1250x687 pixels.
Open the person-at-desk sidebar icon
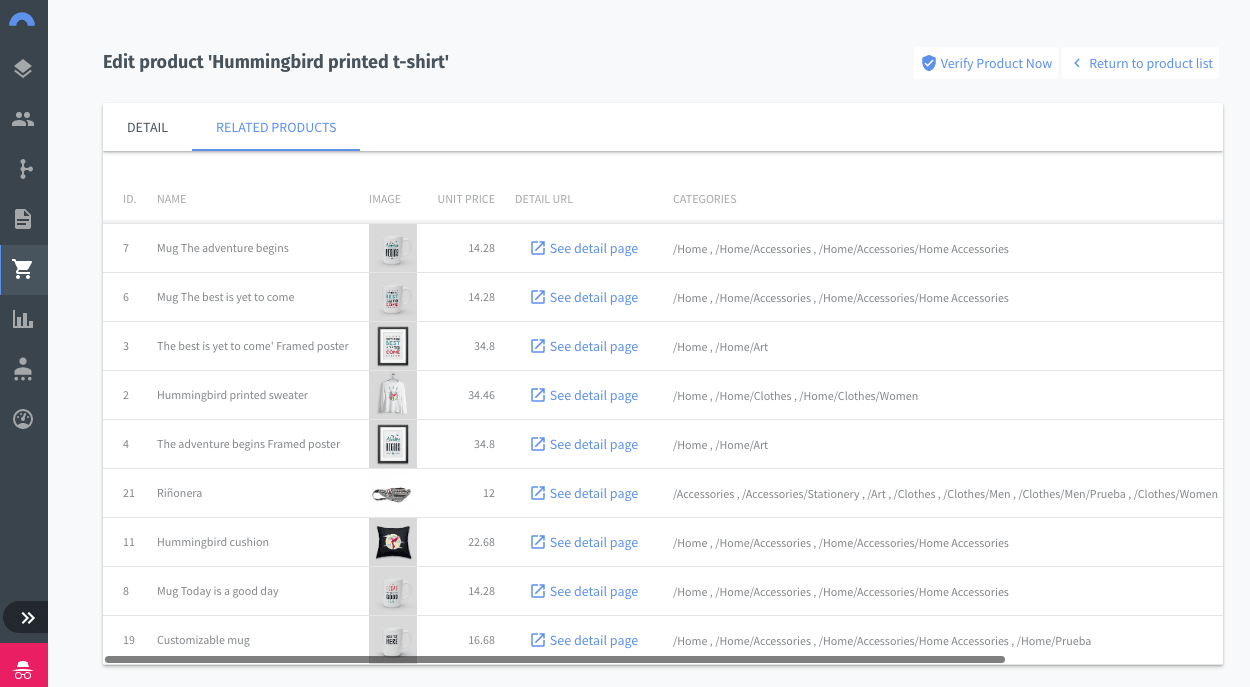[23, 369]
